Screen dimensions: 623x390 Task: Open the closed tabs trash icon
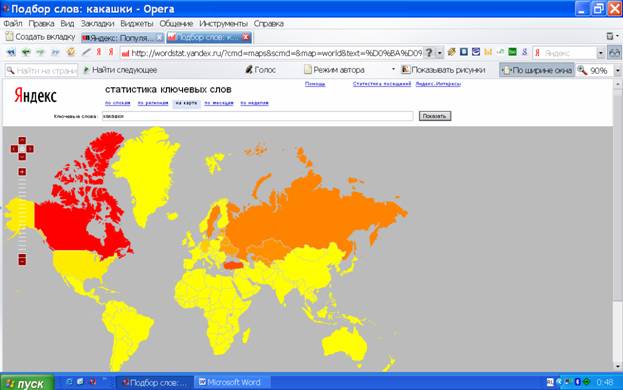coord(609,36)
